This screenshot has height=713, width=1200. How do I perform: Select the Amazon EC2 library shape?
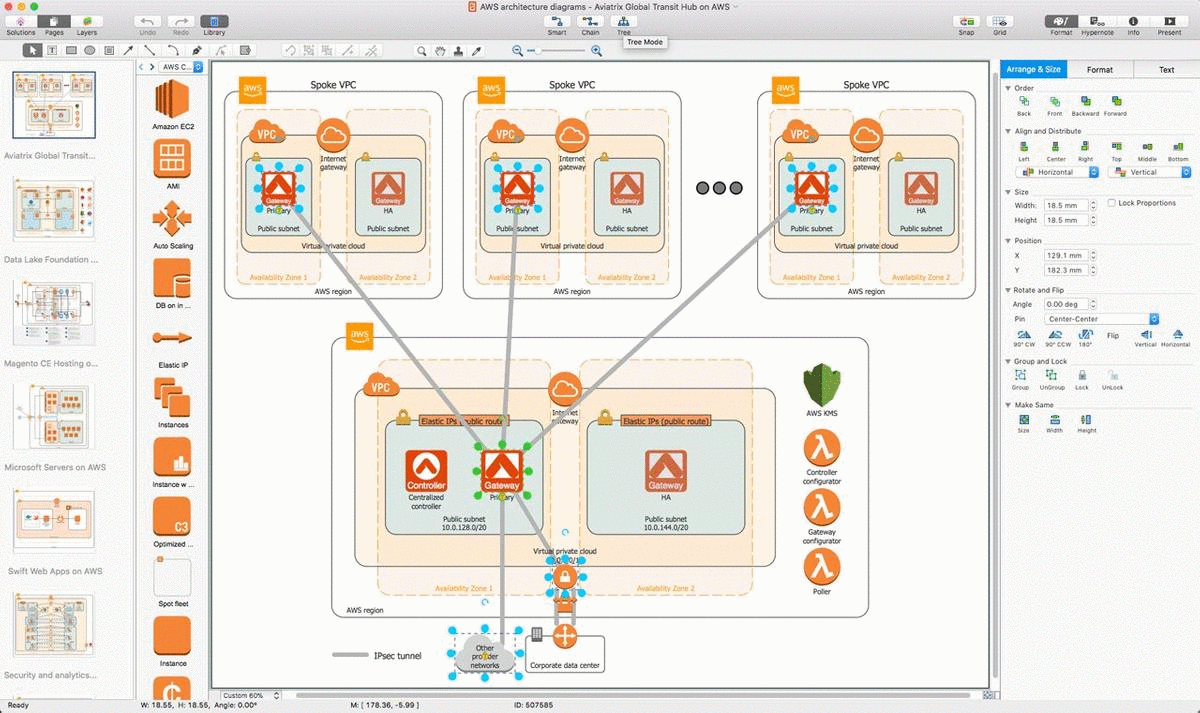pos(173,106)
